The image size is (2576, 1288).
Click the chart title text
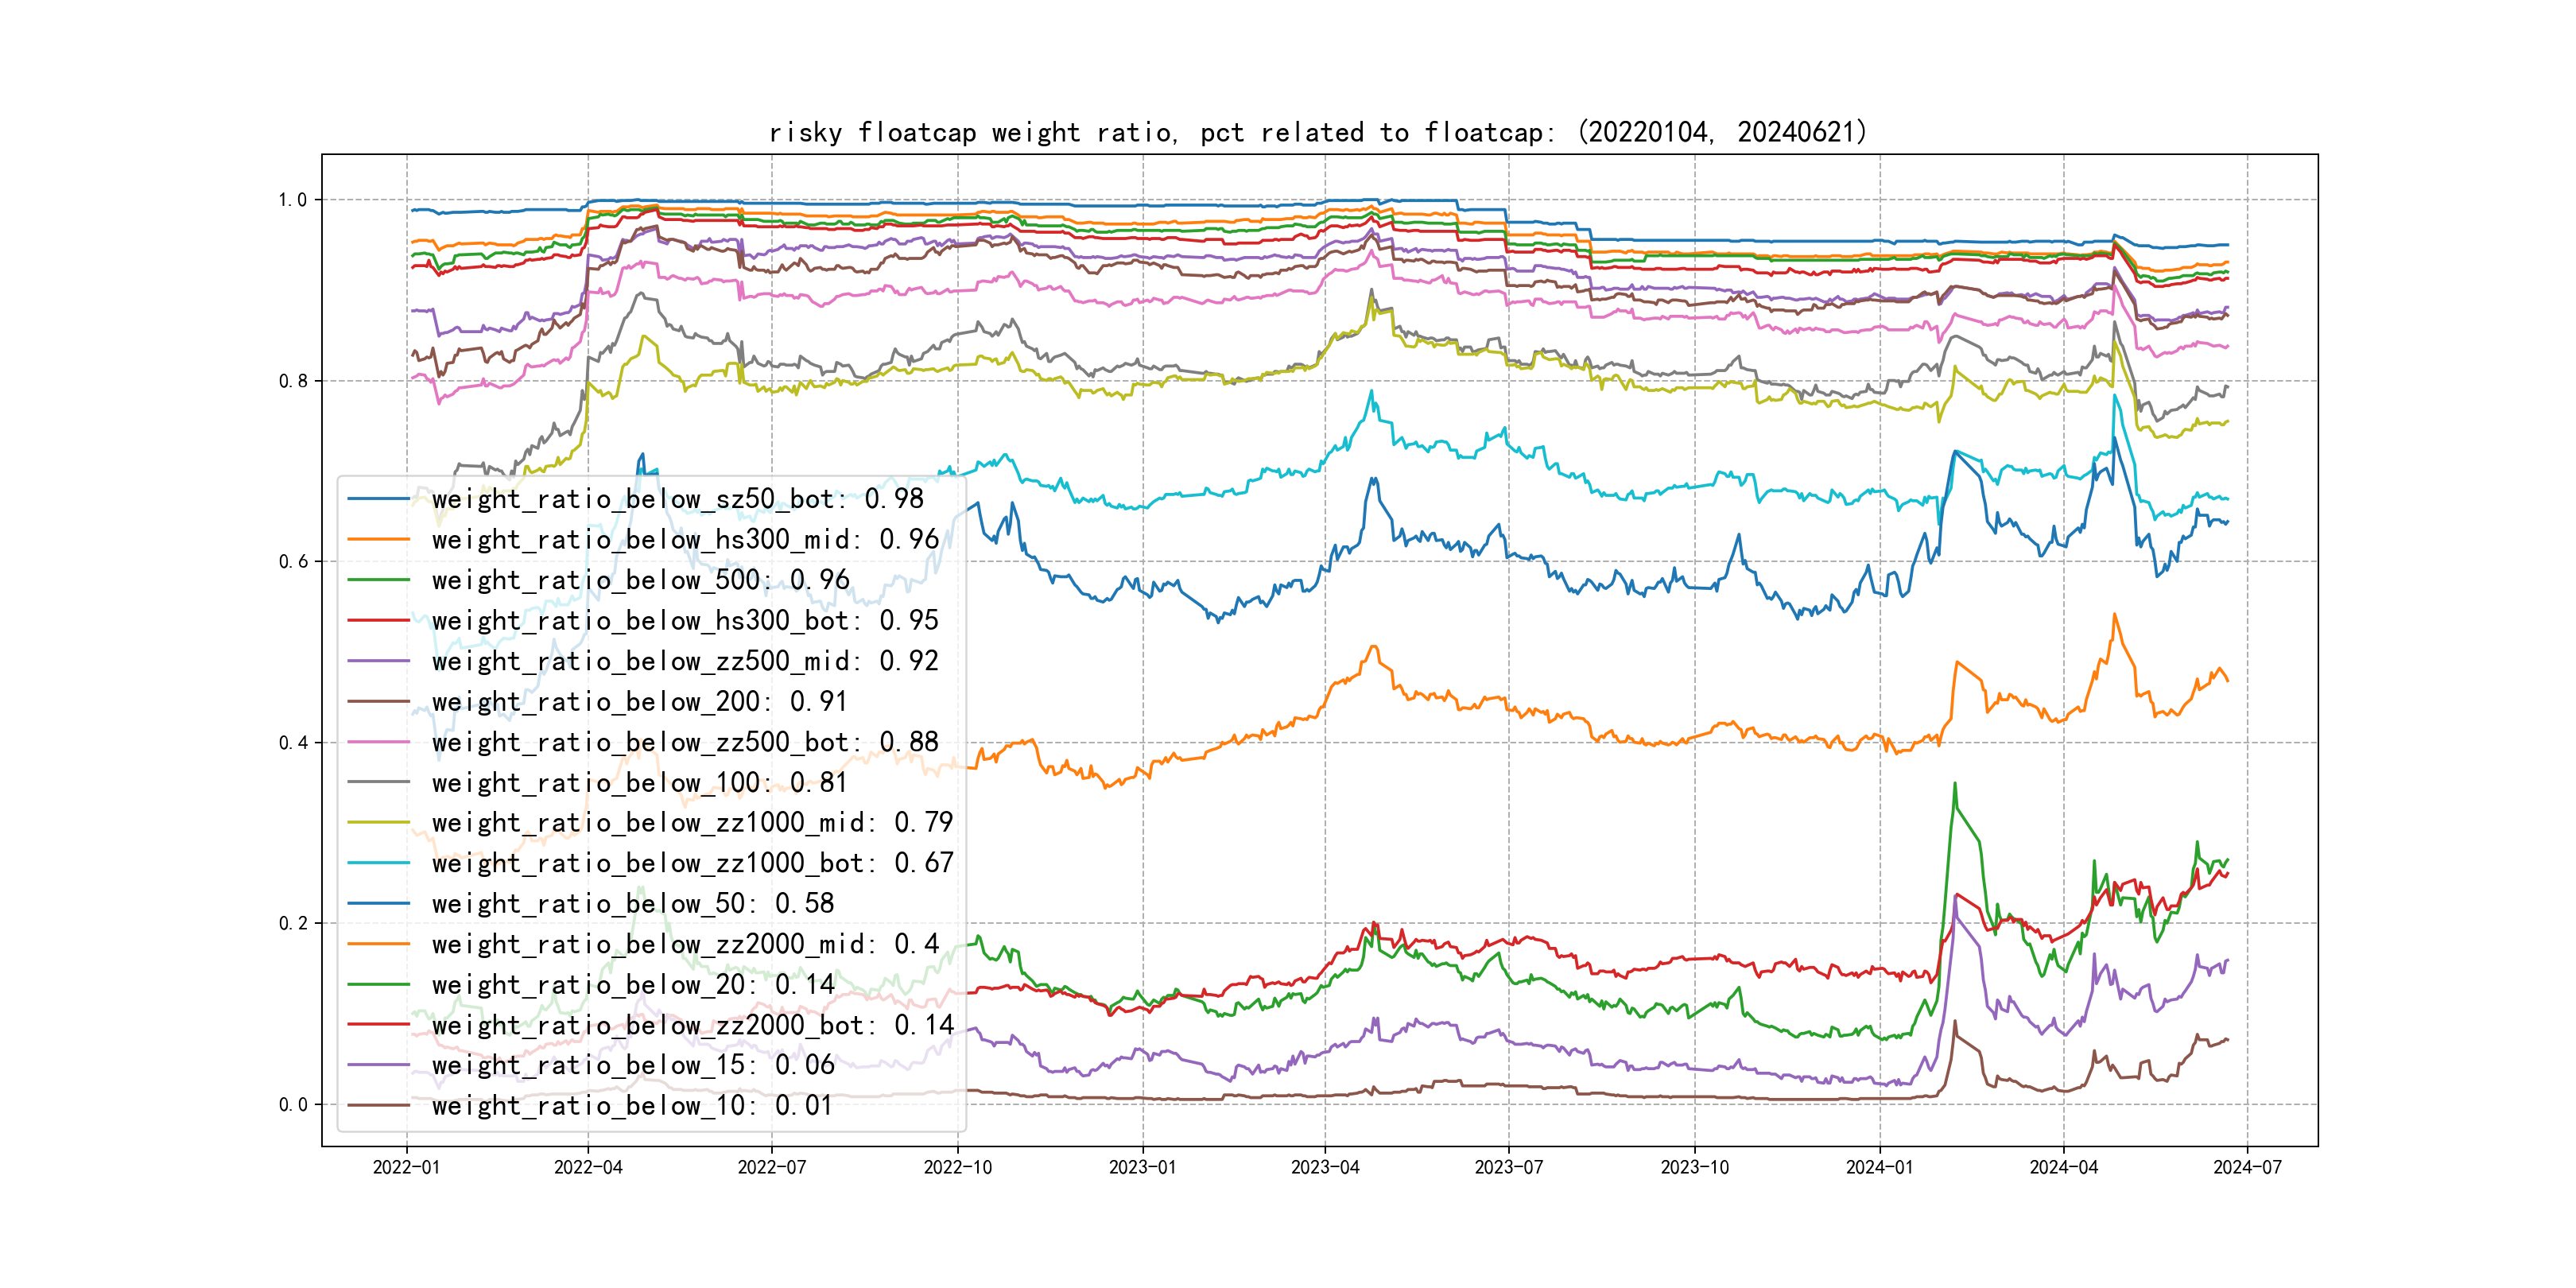pos(1318,132)
